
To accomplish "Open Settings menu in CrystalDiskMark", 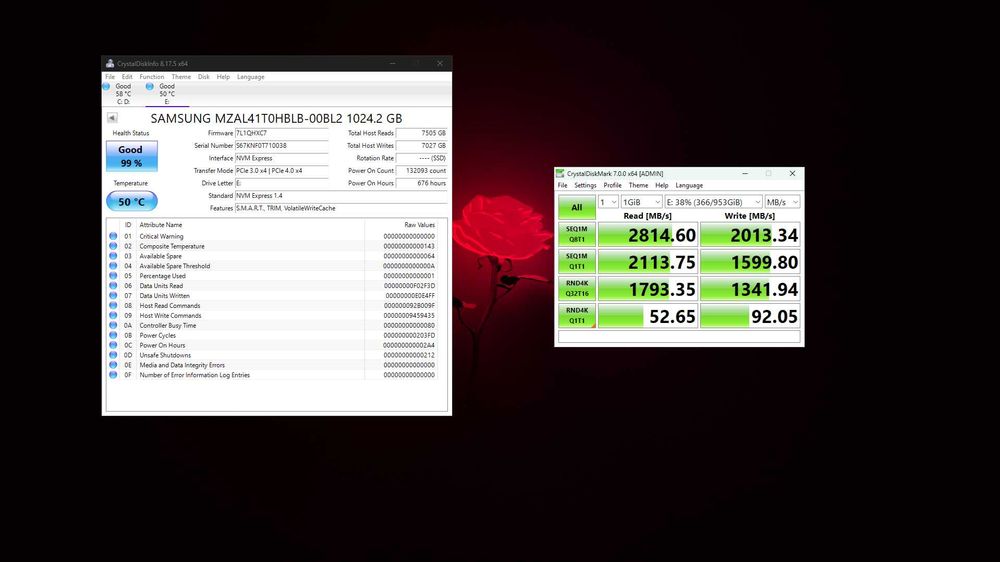I will [585, 186].
